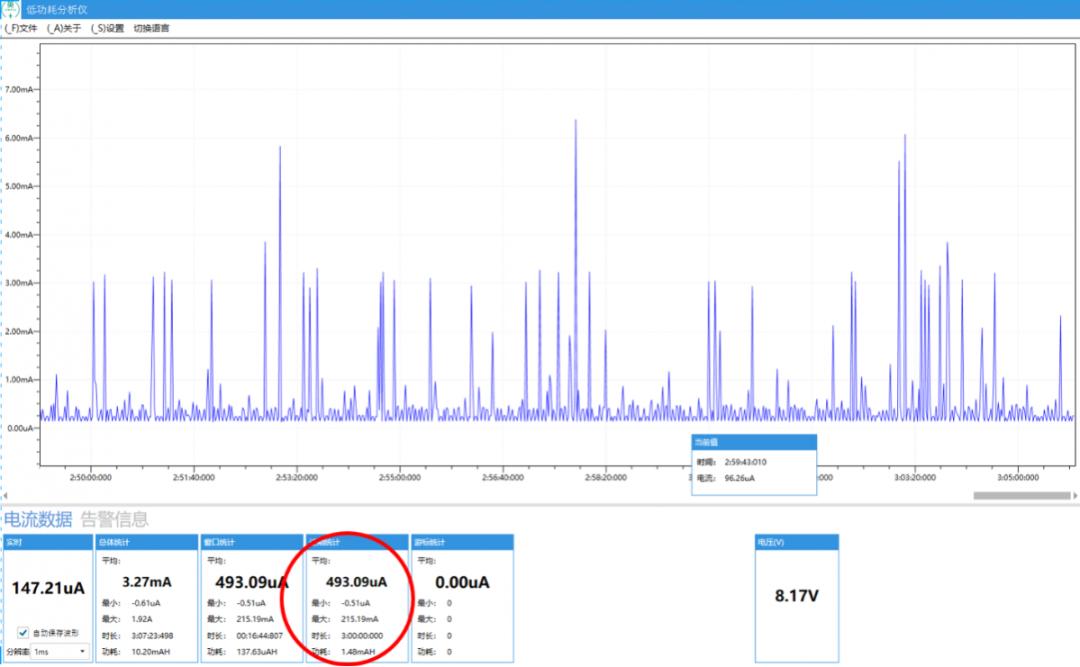Click the 3.27mA average in the overall statistics panel

146,581
